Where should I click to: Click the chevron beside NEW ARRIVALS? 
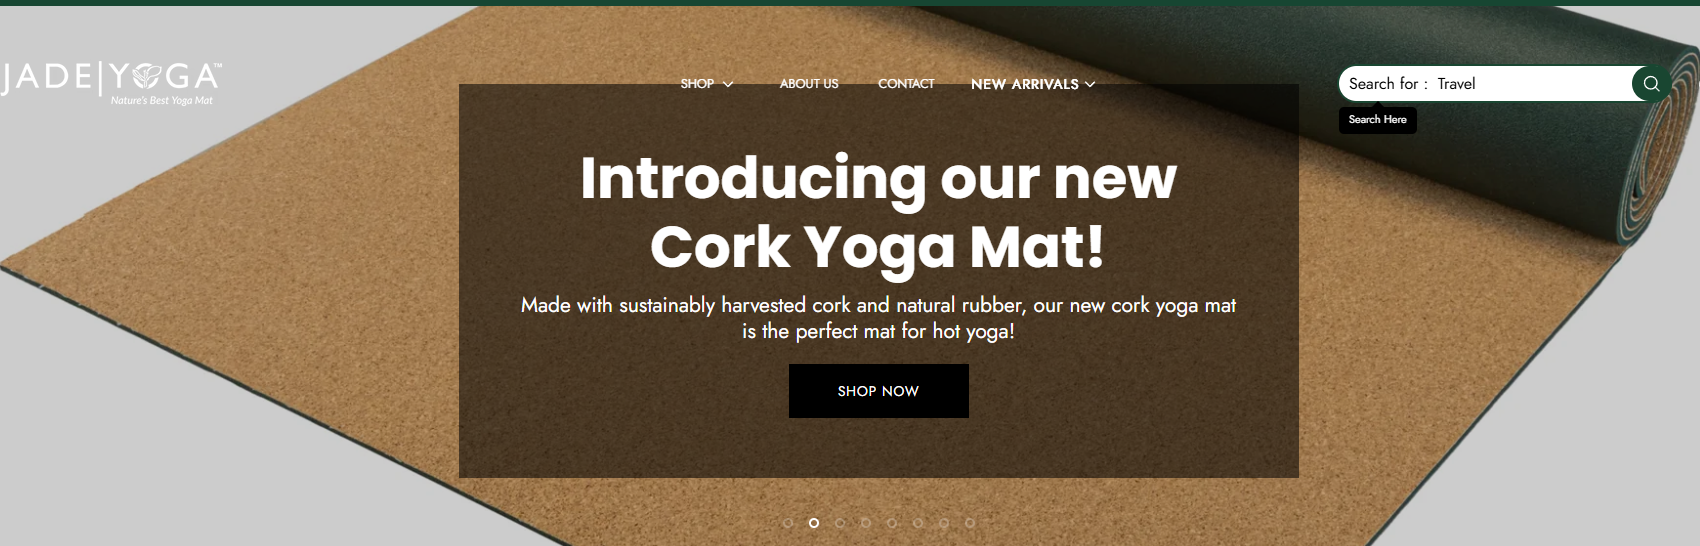coord(1090,84)
